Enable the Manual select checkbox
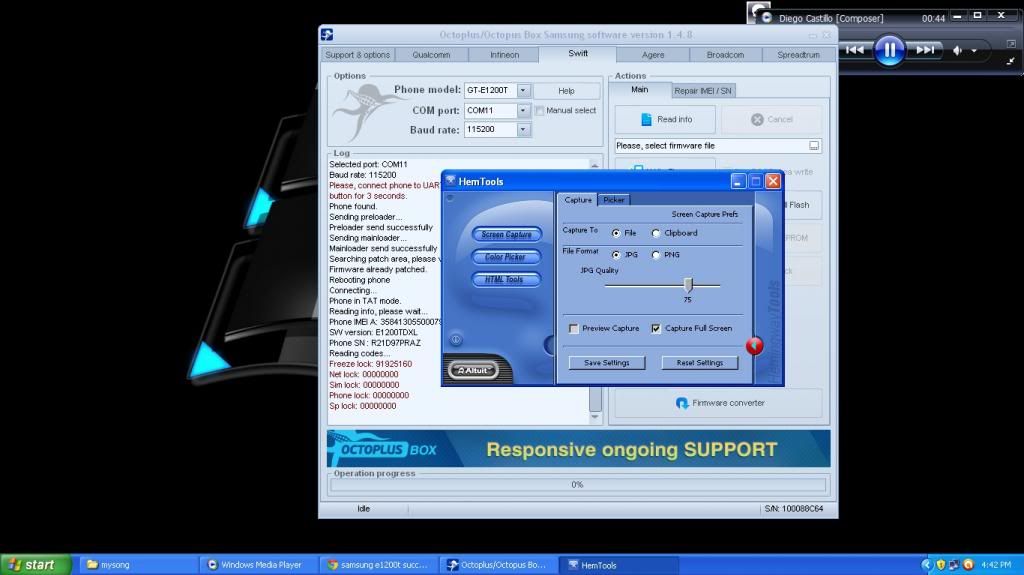The height and width of the screenshot is (575, 1024). coord(539,110)
